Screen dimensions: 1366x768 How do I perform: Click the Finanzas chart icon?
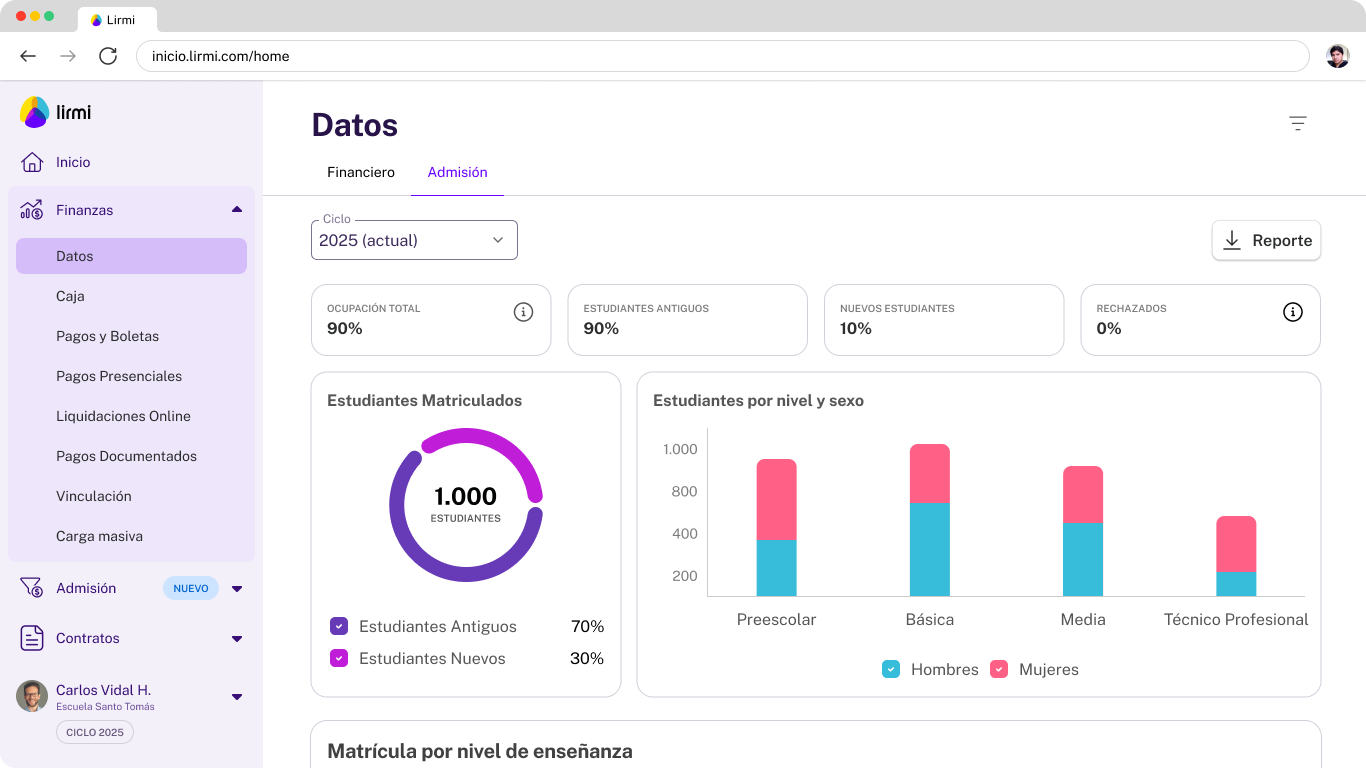point(32,210)
